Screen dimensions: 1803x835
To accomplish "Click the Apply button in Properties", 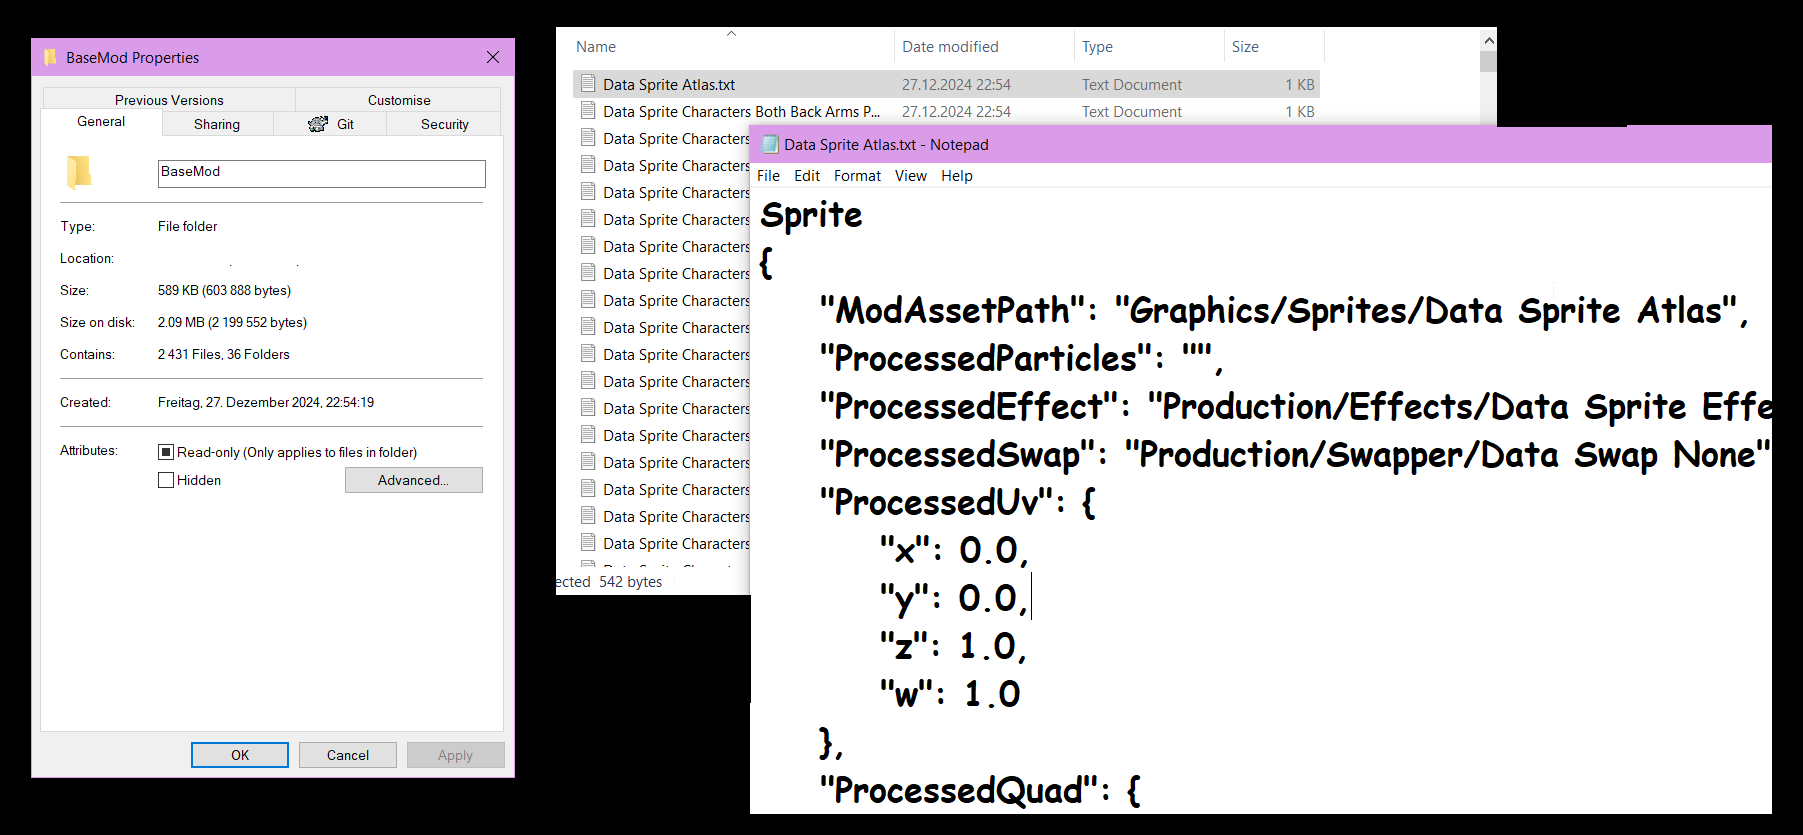I will click(455, 755).
